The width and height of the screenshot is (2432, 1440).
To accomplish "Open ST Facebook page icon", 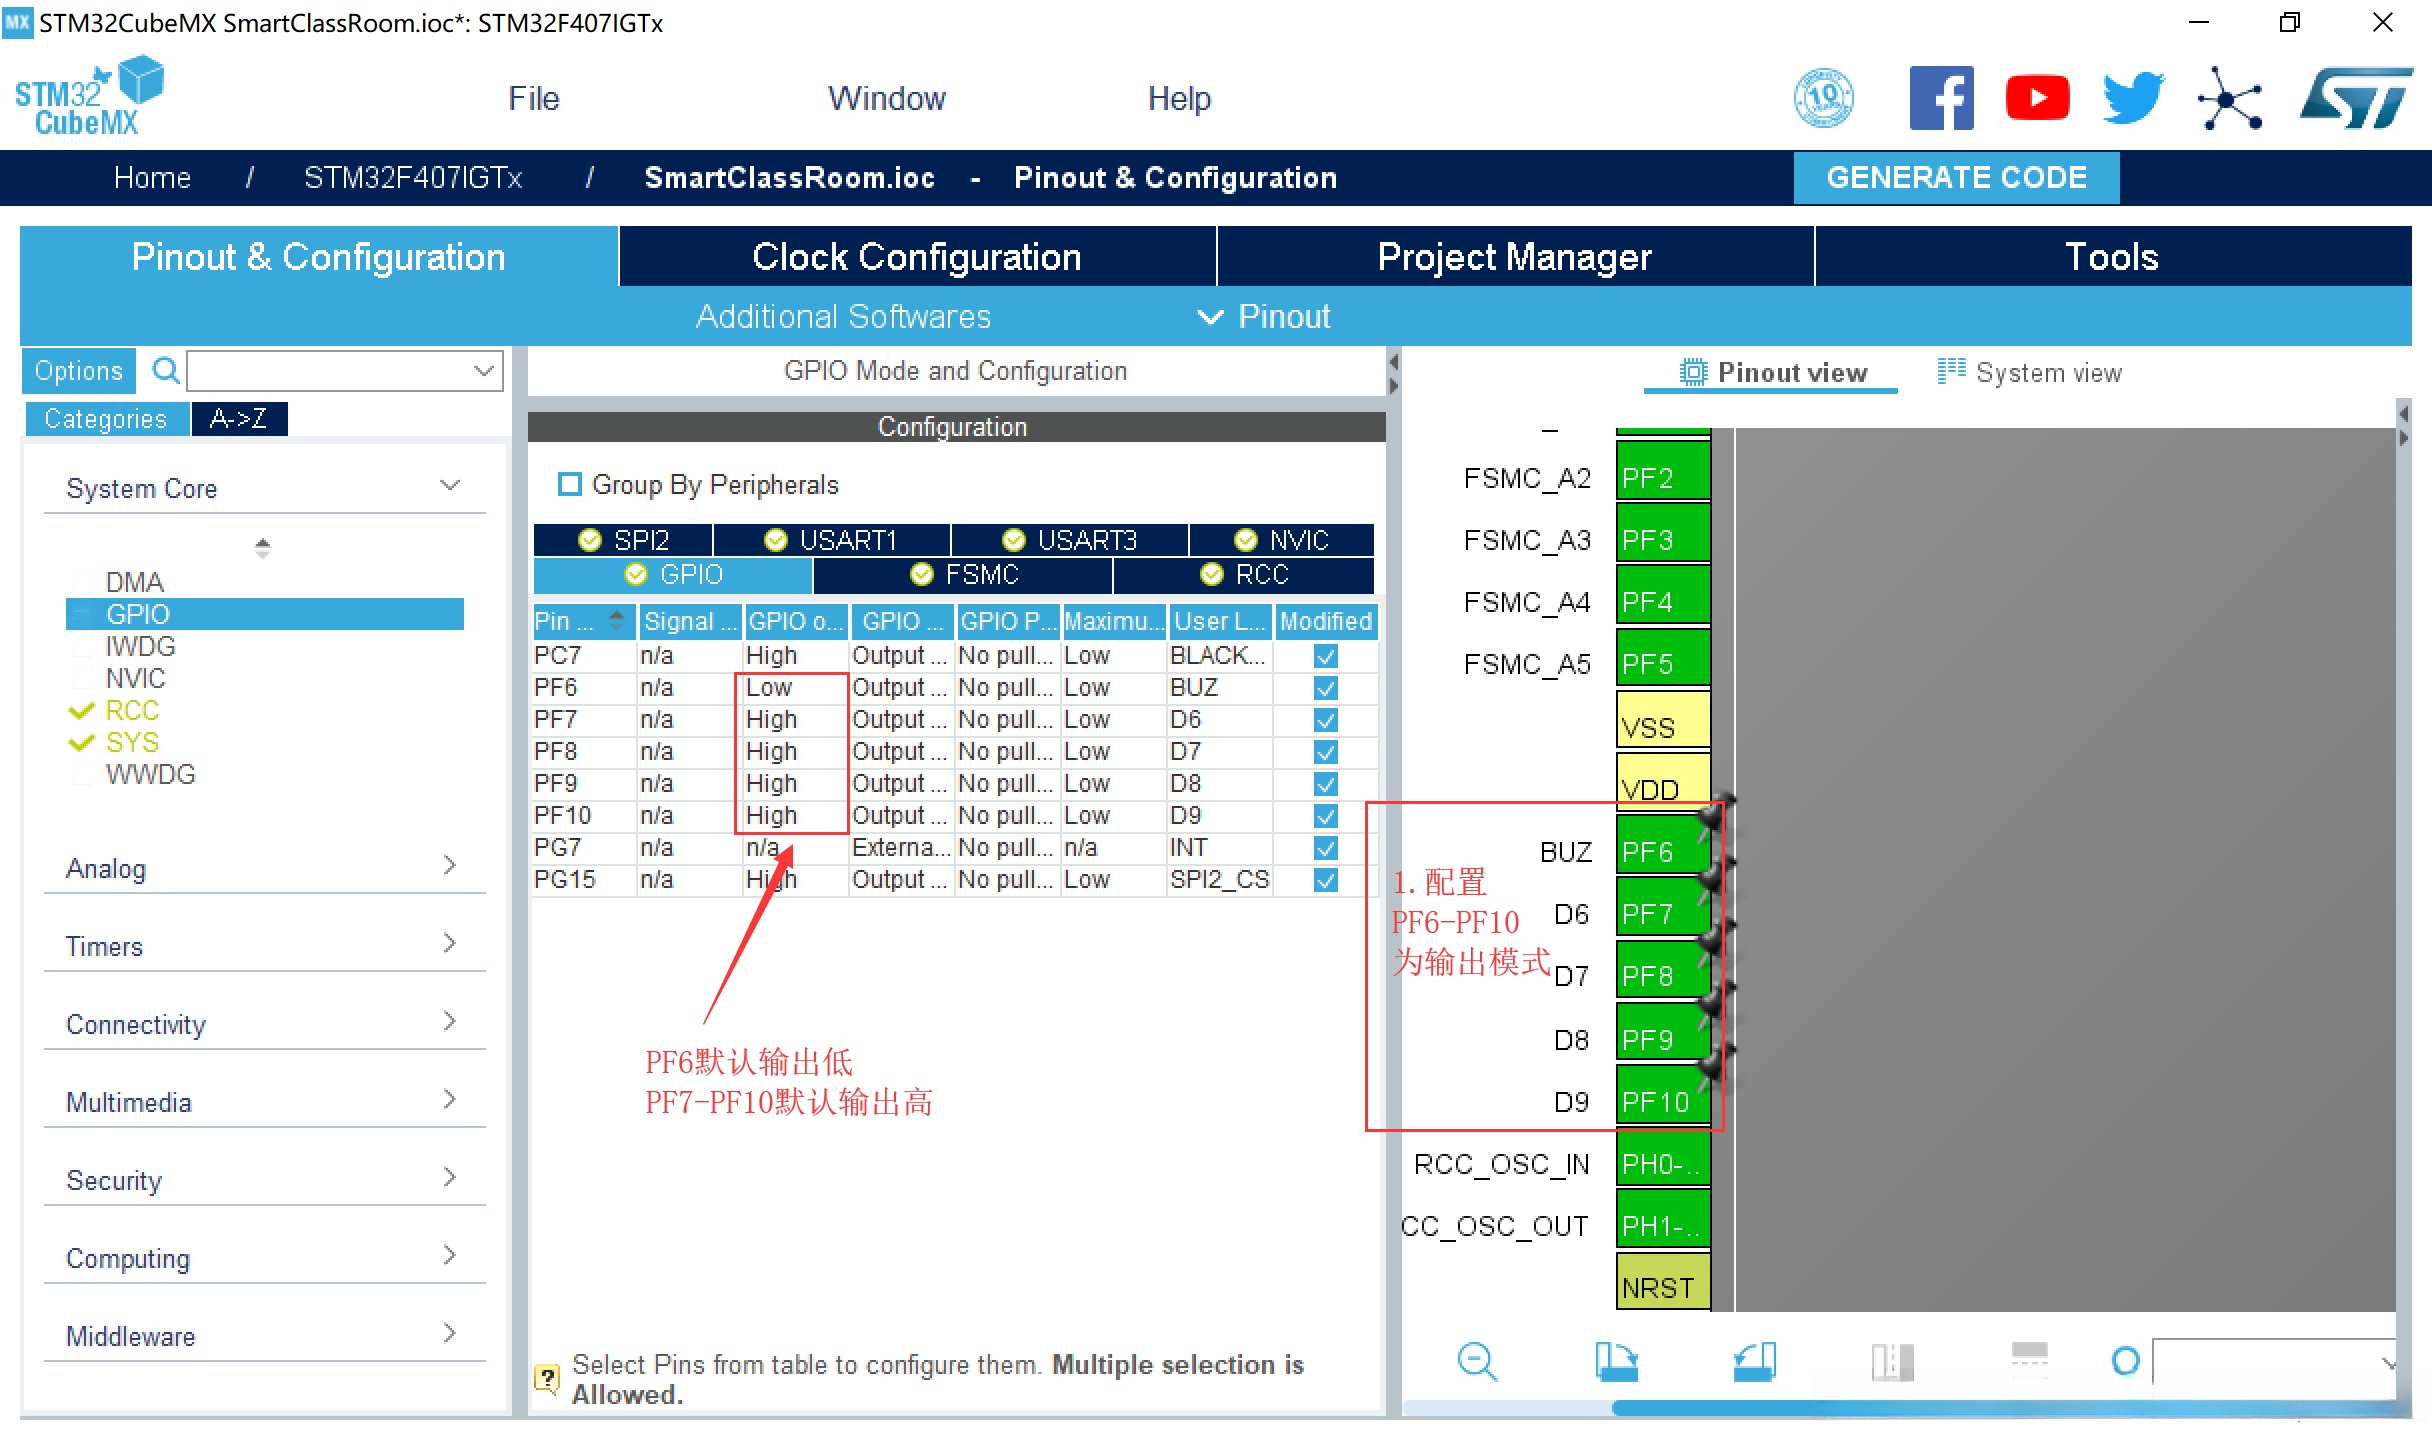I will coord(1940,98).
